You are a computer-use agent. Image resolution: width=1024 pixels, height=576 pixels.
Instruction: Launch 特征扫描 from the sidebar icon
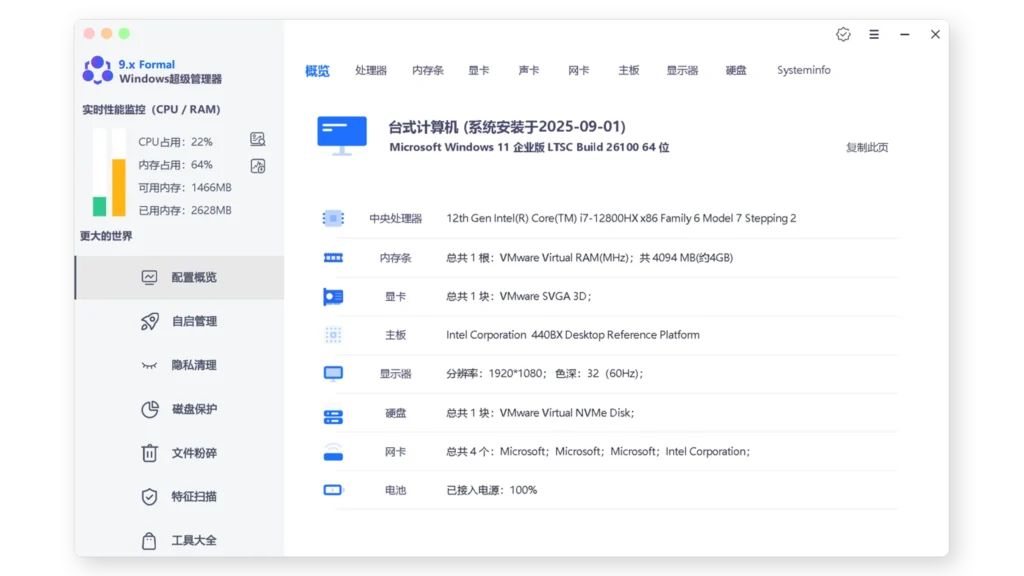pos(150,497)
